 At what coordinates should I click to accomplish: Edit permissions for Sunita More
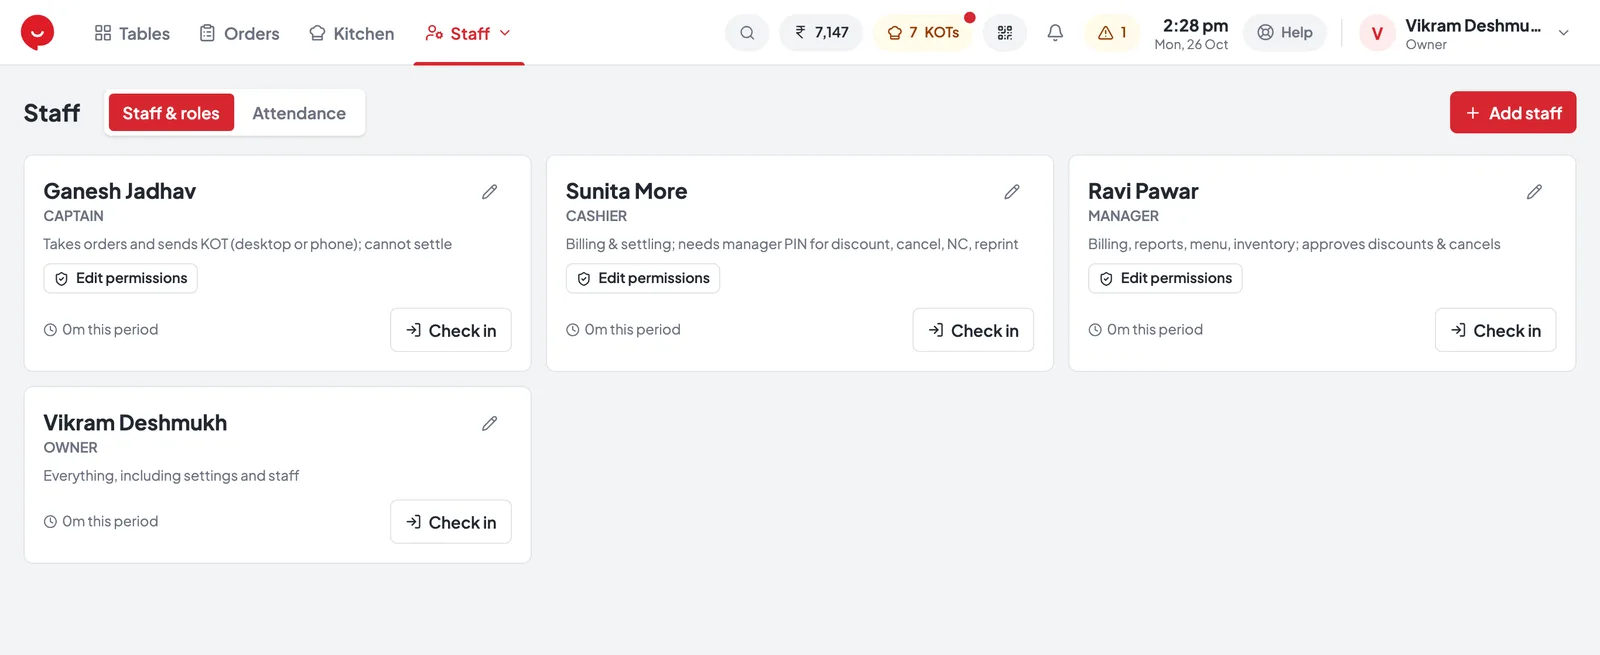tap(643, 278)
